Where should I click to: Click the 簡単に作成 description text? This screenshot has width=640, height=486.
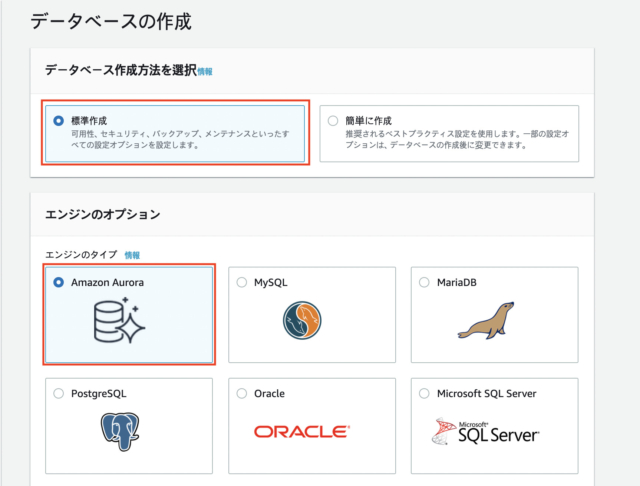click(x=457, y=139)
